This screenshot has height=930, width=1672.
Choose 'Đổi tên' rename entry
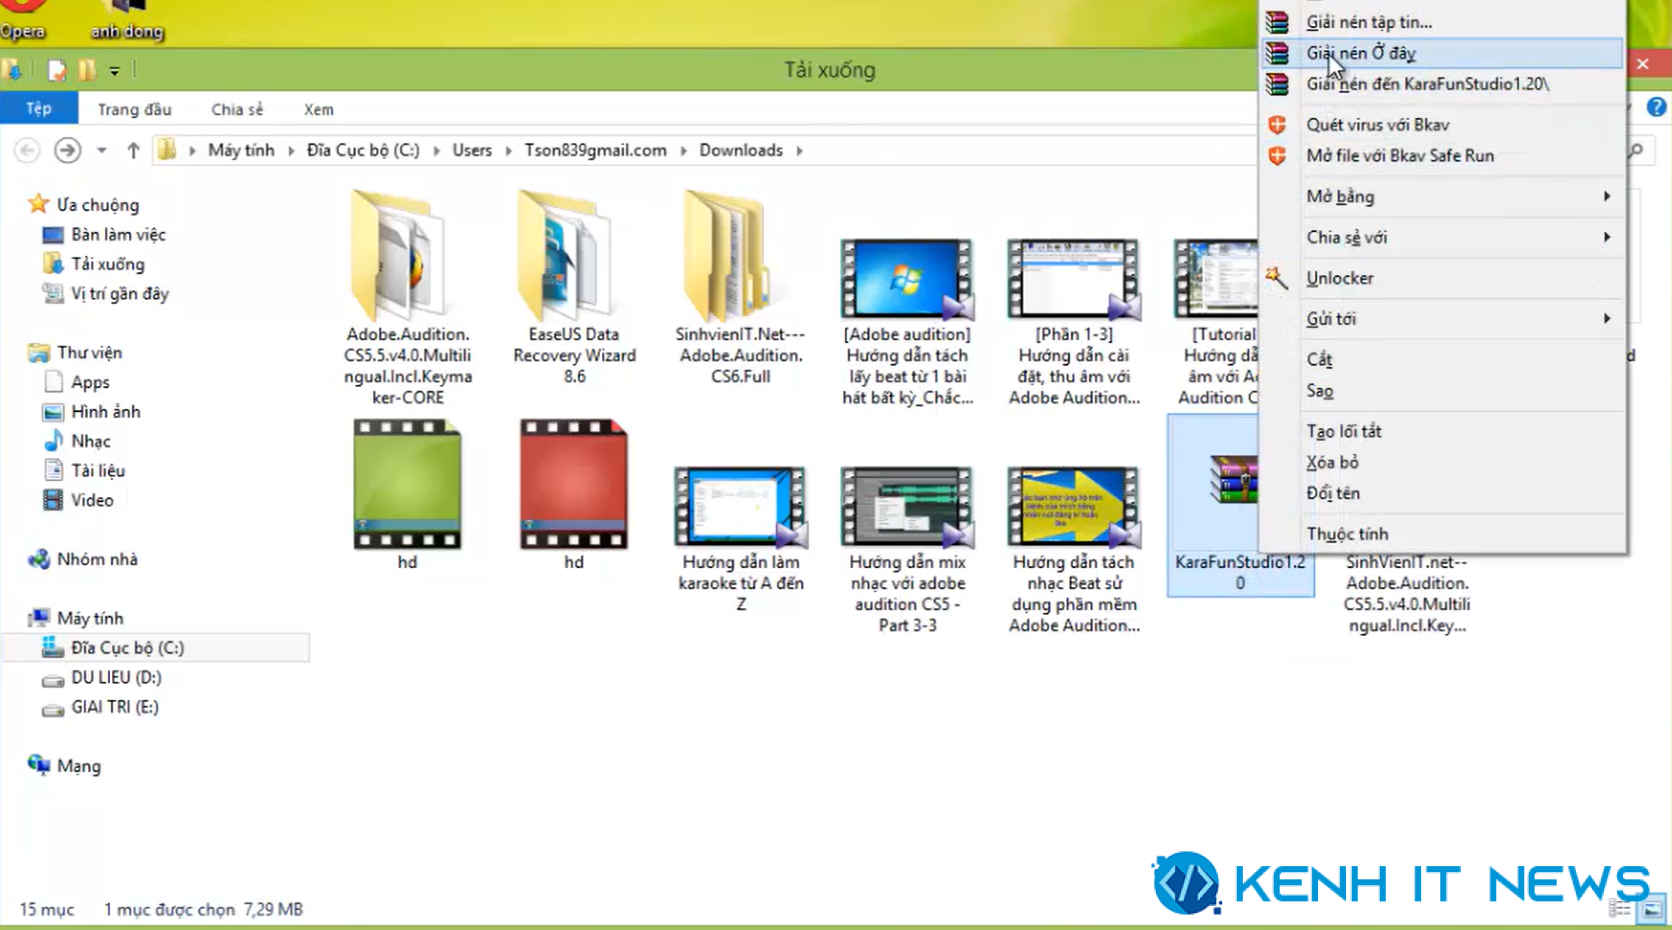coord(1441,493)
